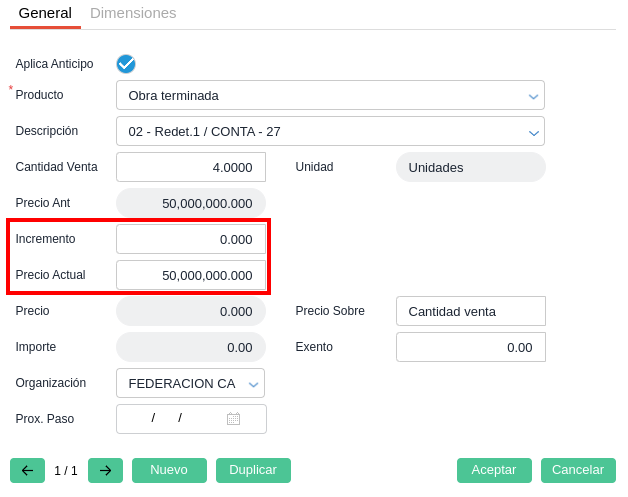
Task: Click the Unidad field showing Unidades
Action: [470, 167]
